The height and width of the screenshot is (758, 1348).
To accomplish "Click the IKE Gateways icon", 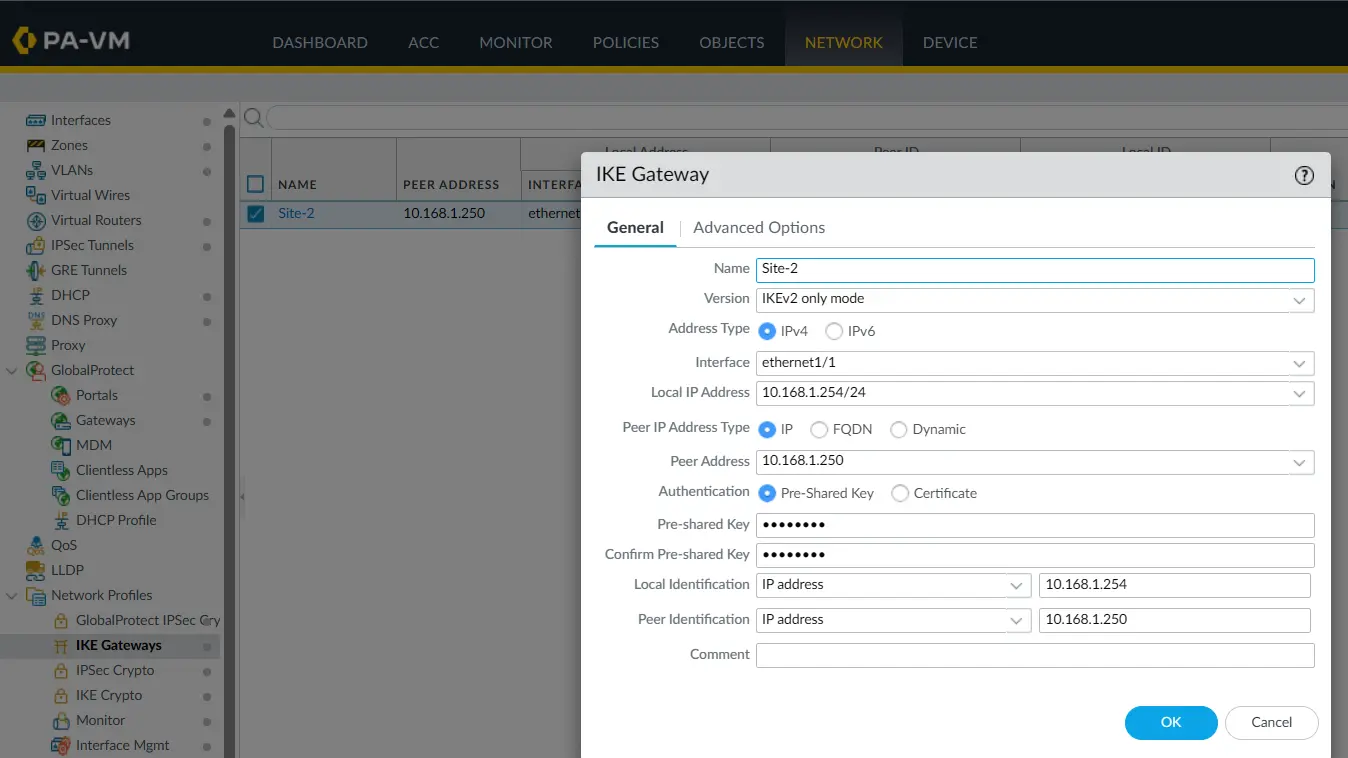I will [x=60, y=645].
